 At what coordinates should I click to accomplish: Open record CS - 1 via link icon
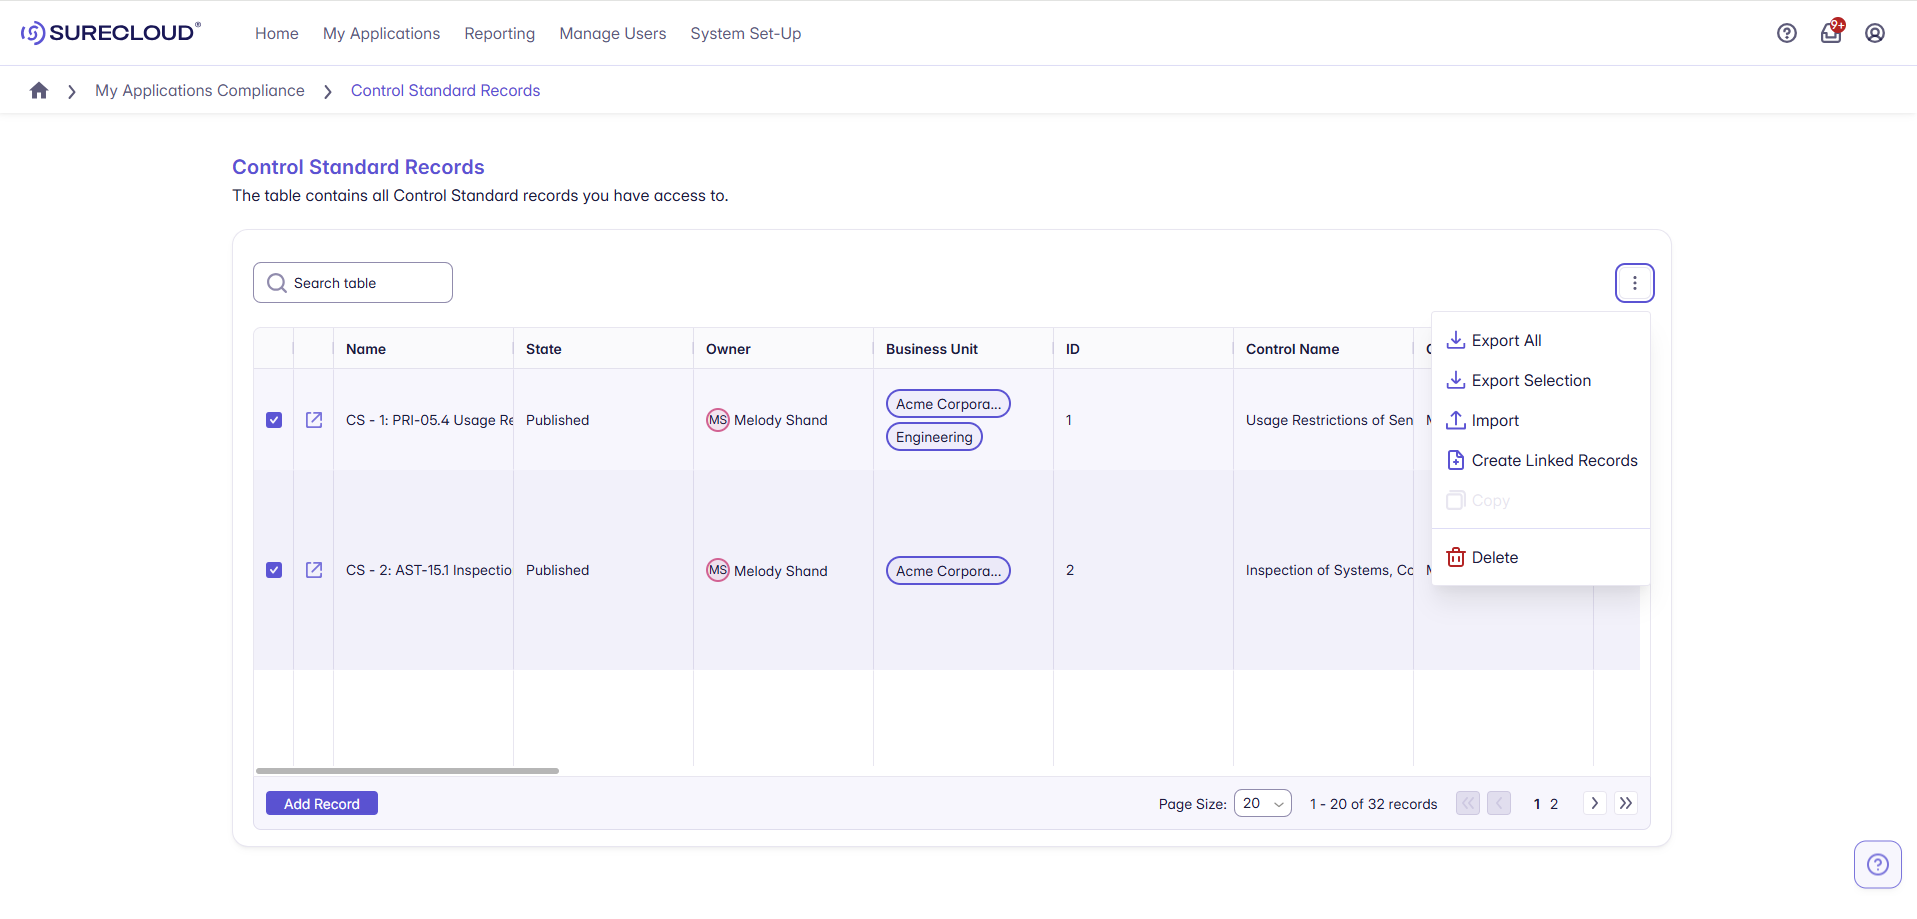pyautogui.click(x=314, y=420)
